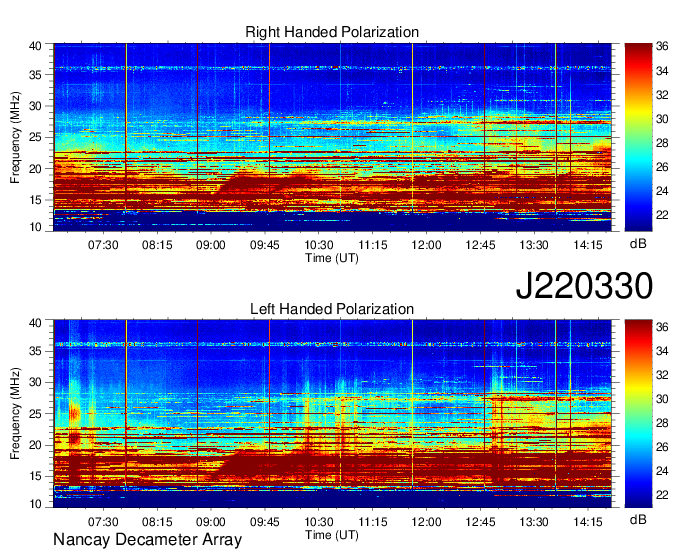
Task: Click the "07:30" time tick on the Left Handed plot
Action: (103, 522)
